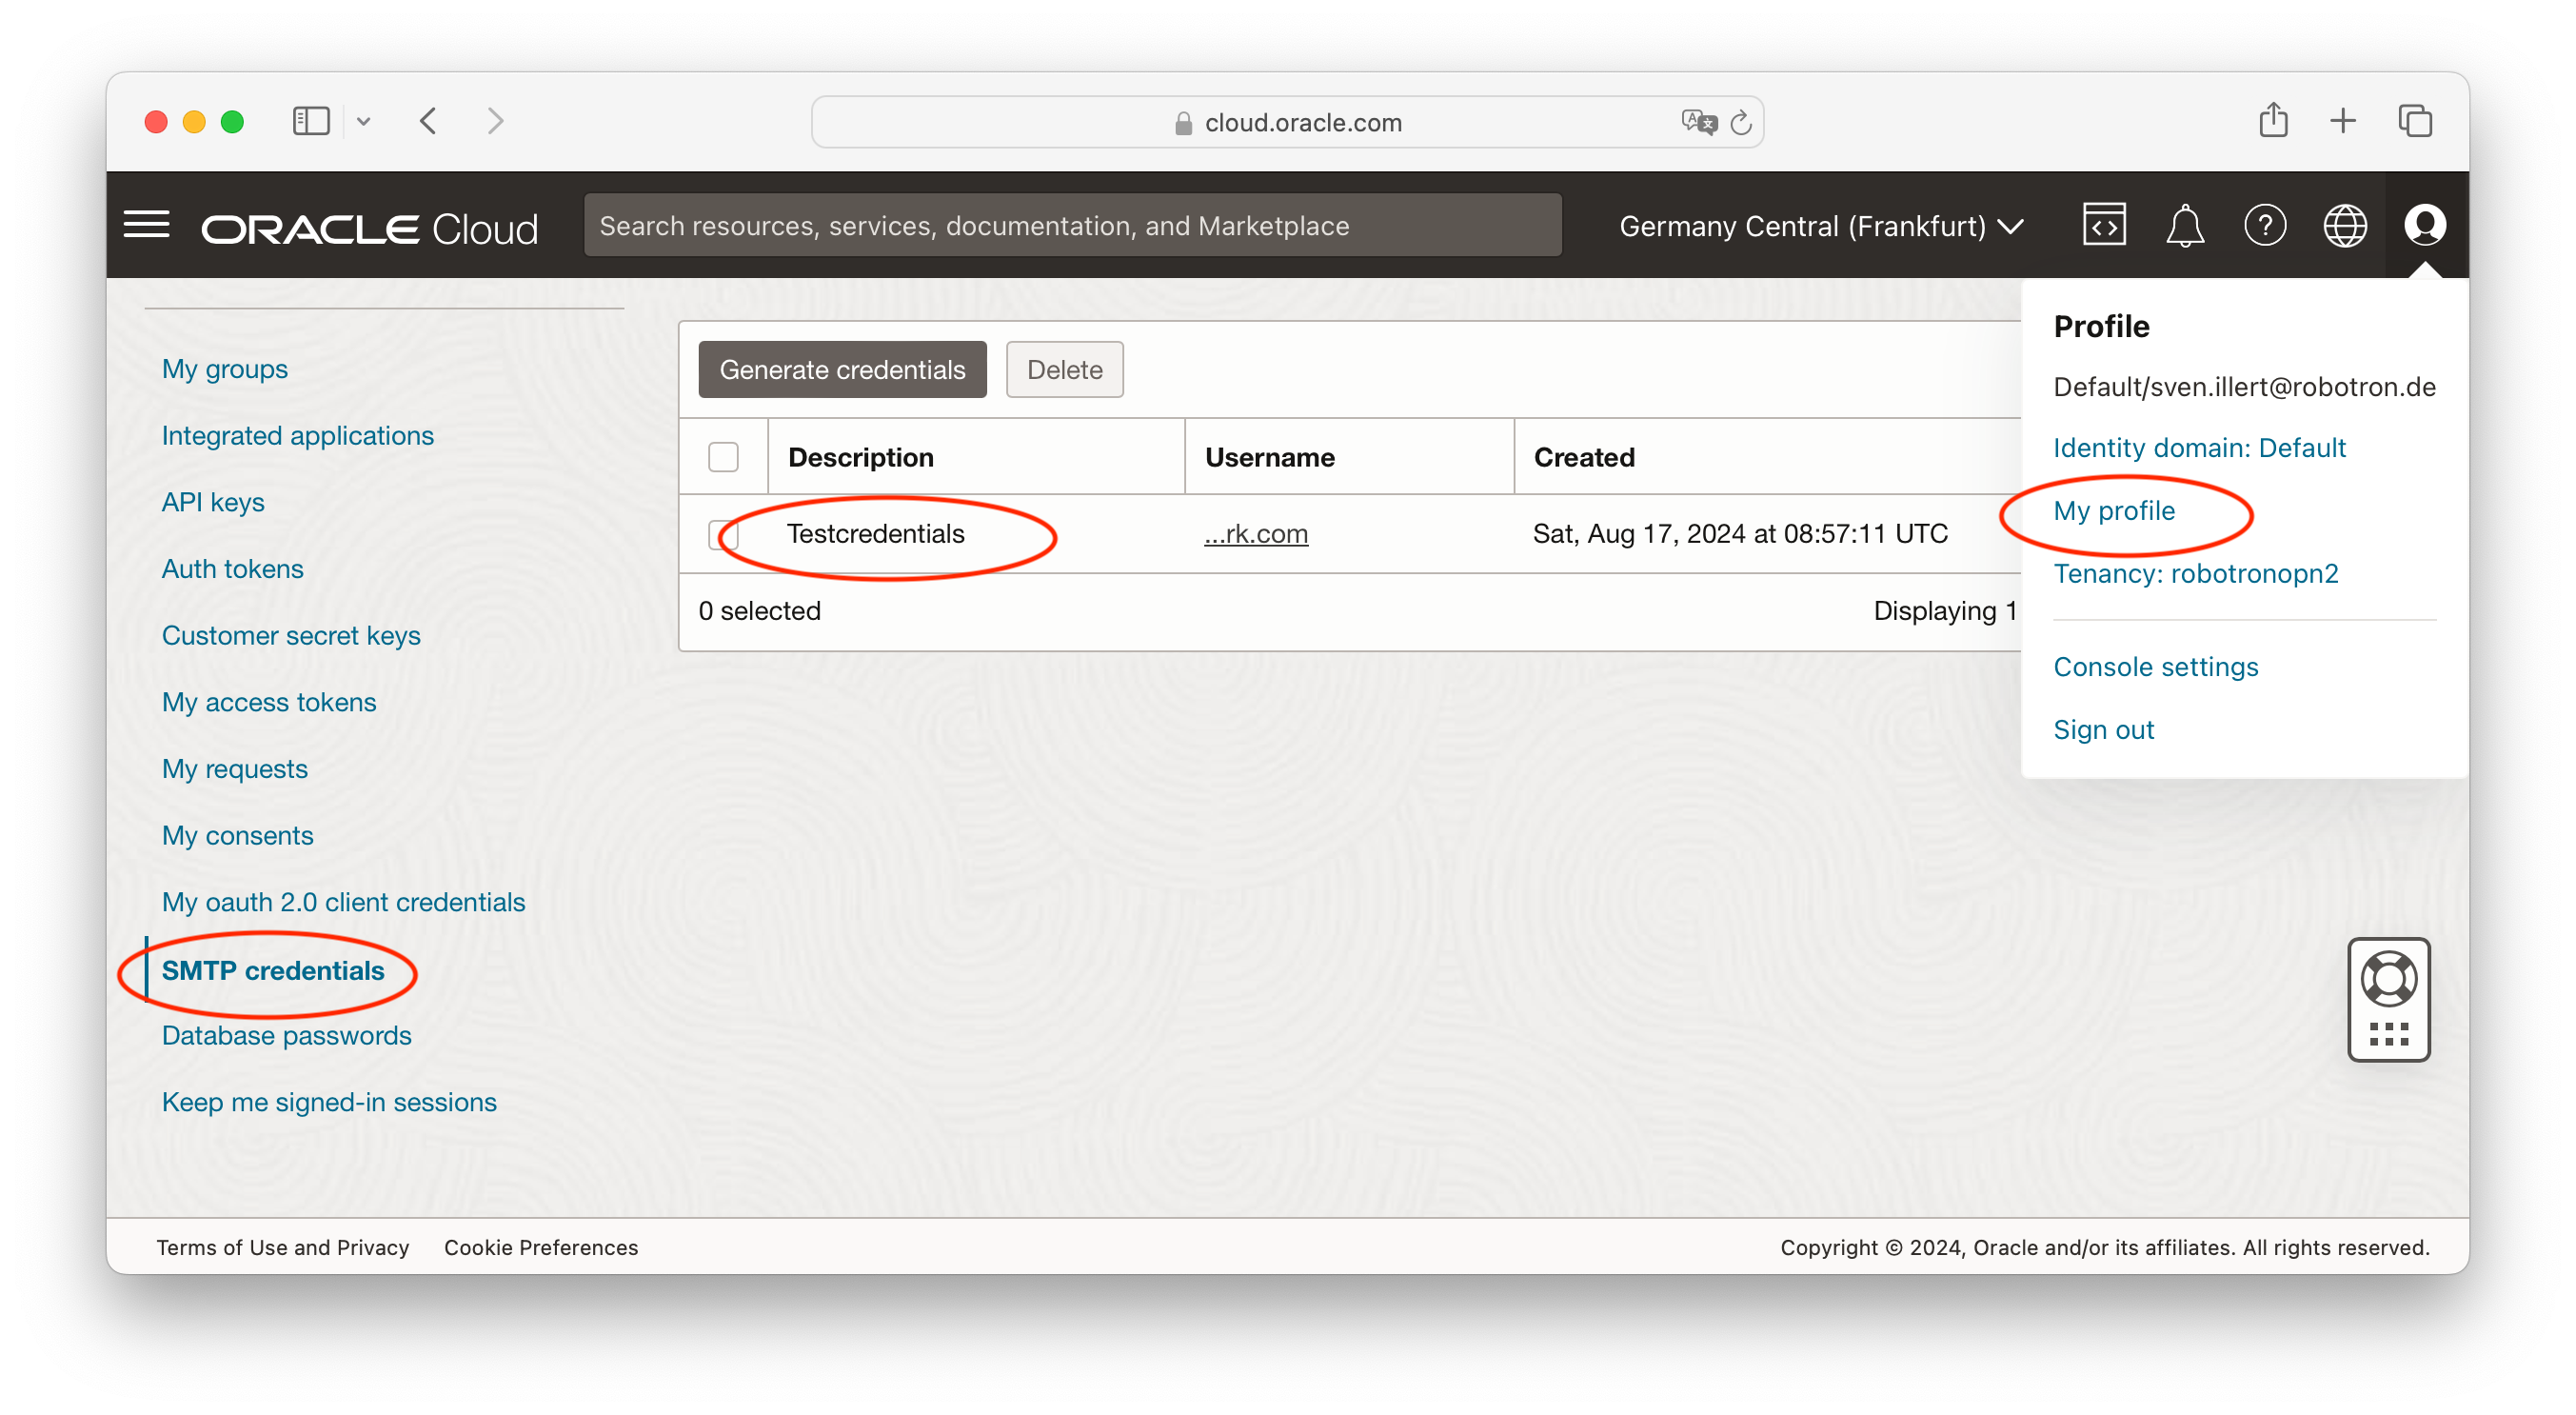2576x1415 pixels.
Task: Reload the page with the refresh icon
Action: pyautogui.click(x=1741, y=122)
